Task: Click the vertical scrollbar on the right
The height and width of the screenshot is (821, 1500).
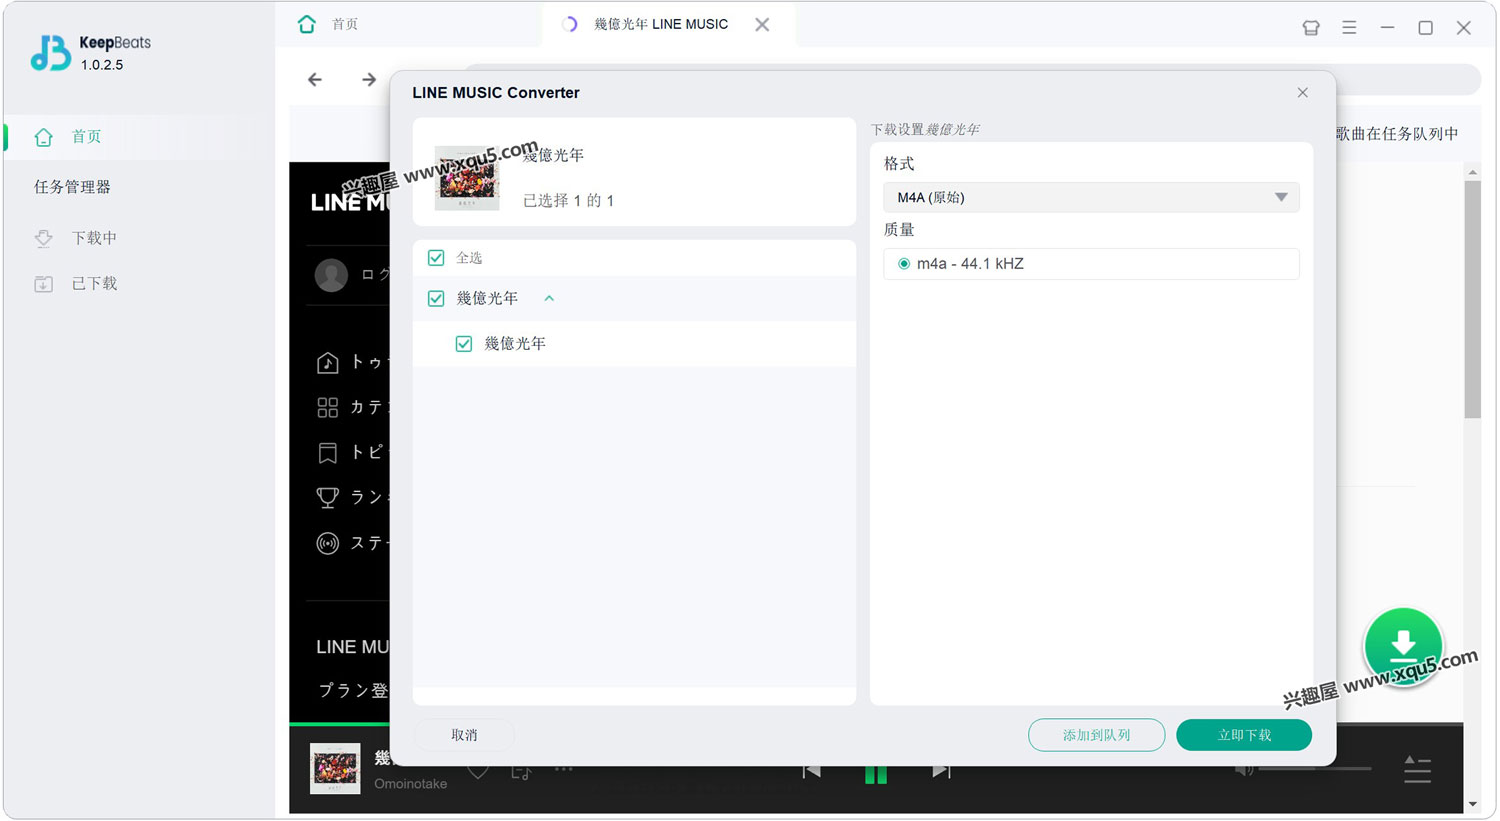Action: click(1472, 300)
